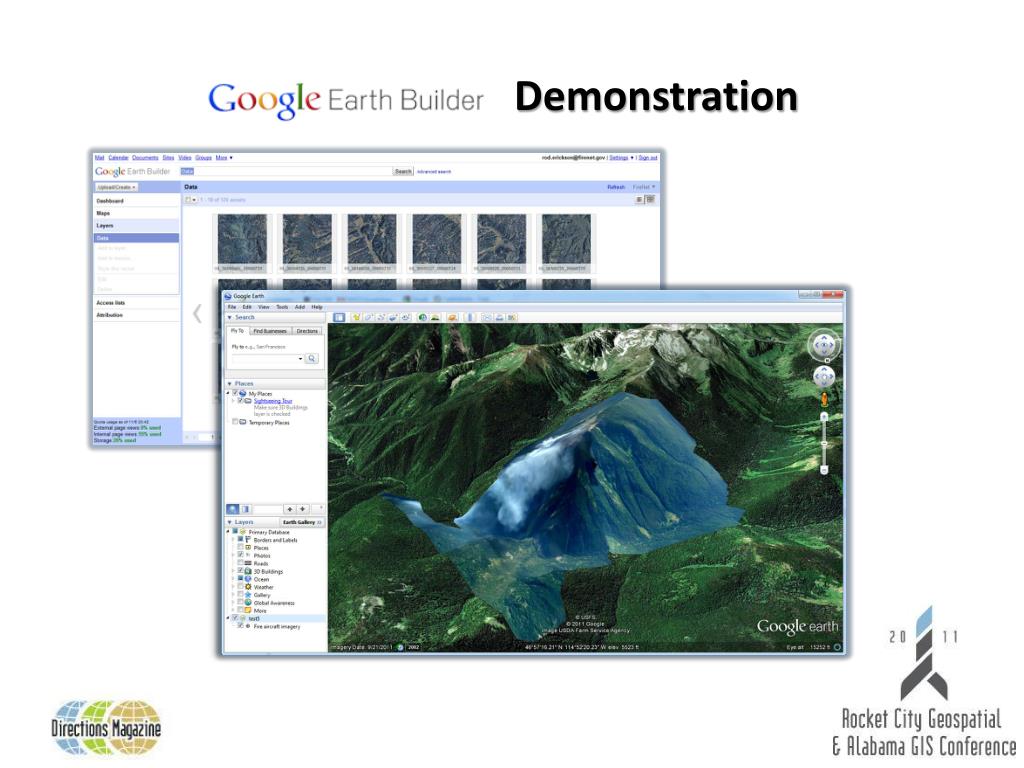
Task: Collapse the Places panel header triangle
Action: (229, 384)
